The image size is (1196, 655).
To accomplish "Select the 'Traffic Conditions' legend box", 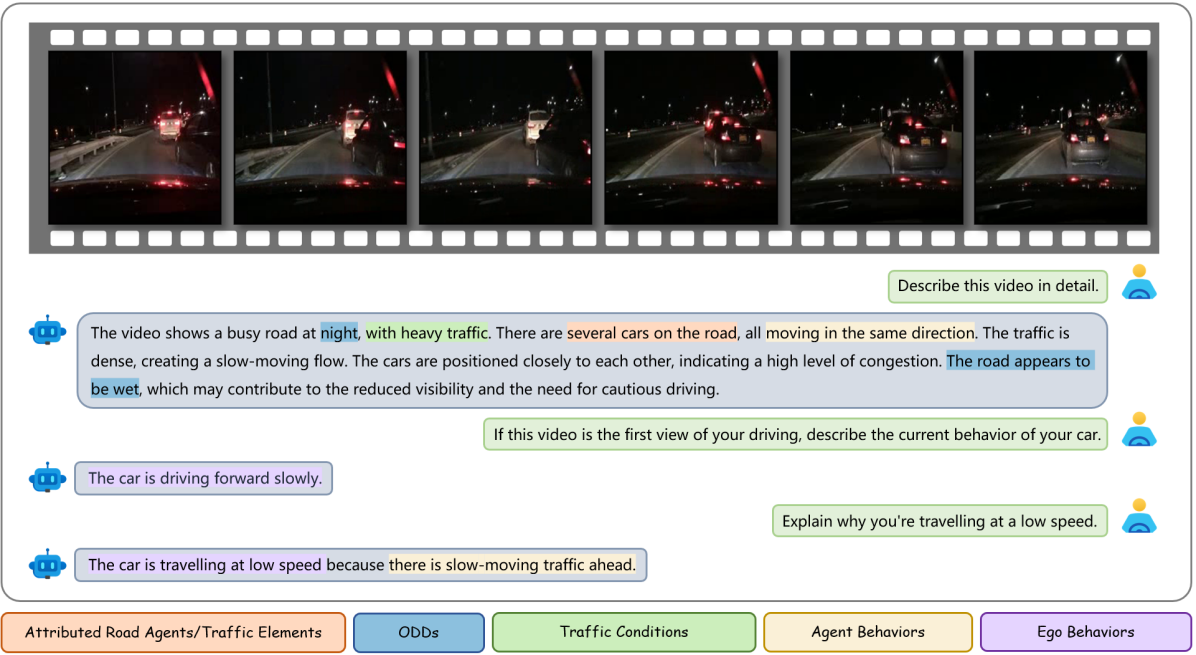I will coord(624,632).
